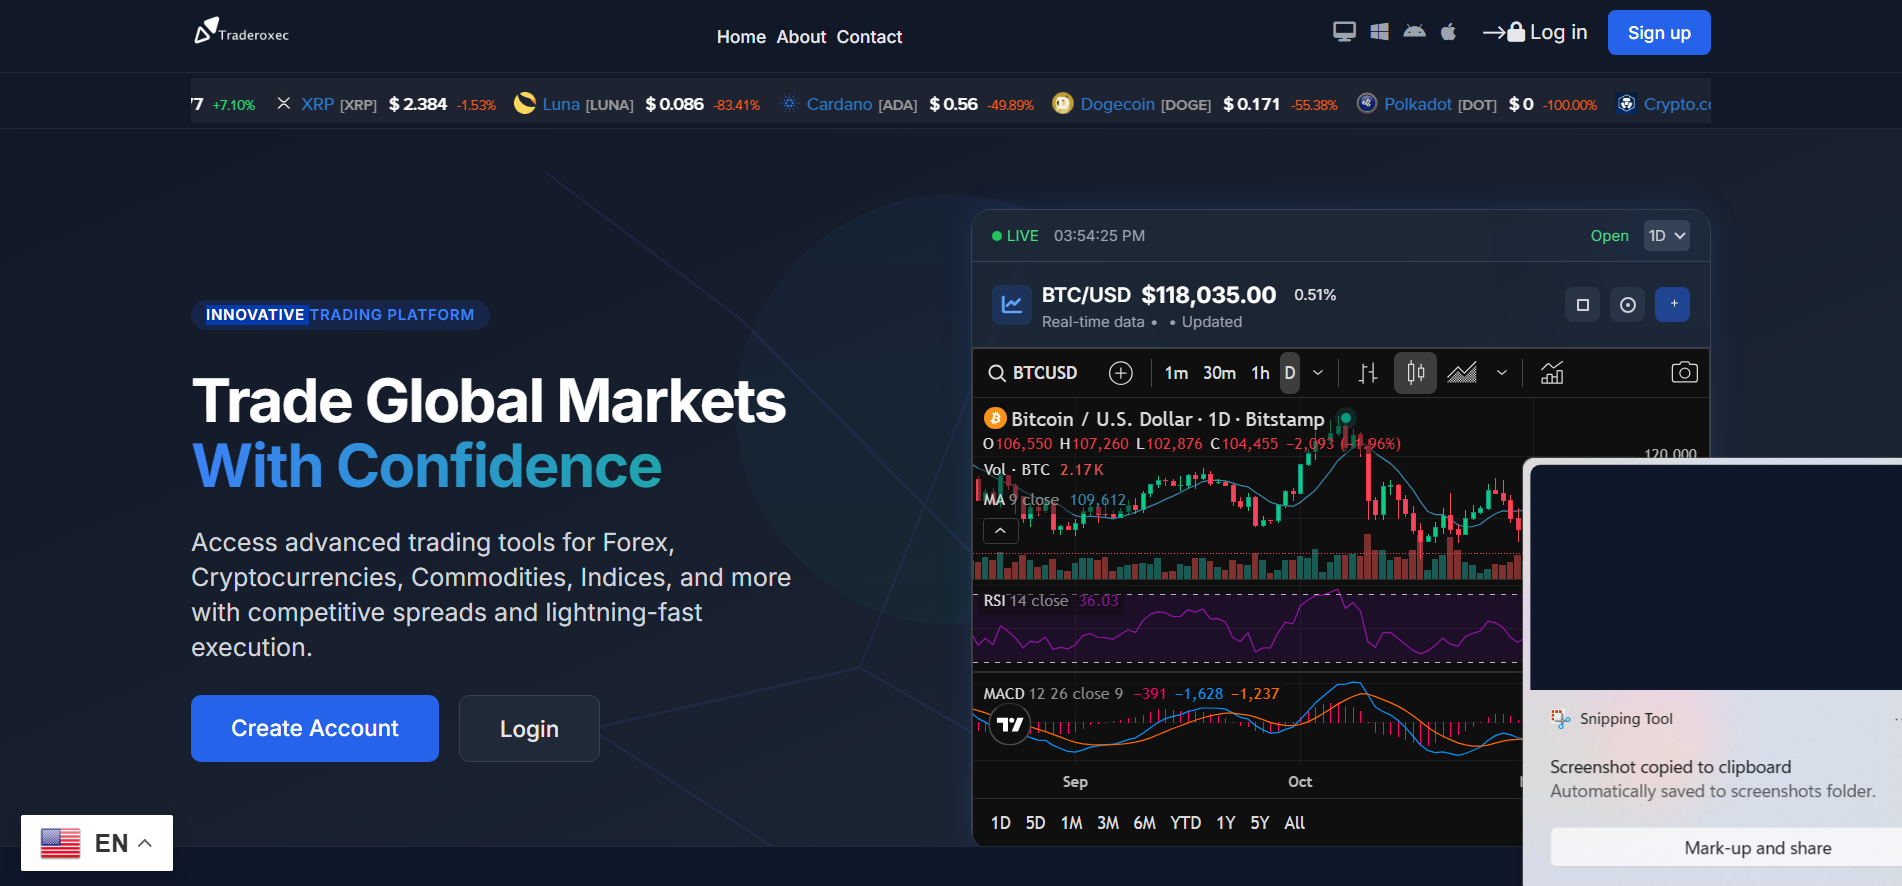
Task: Open BTCUSD symbol search
Action: pyautogui.click(x=1033, y=373)
